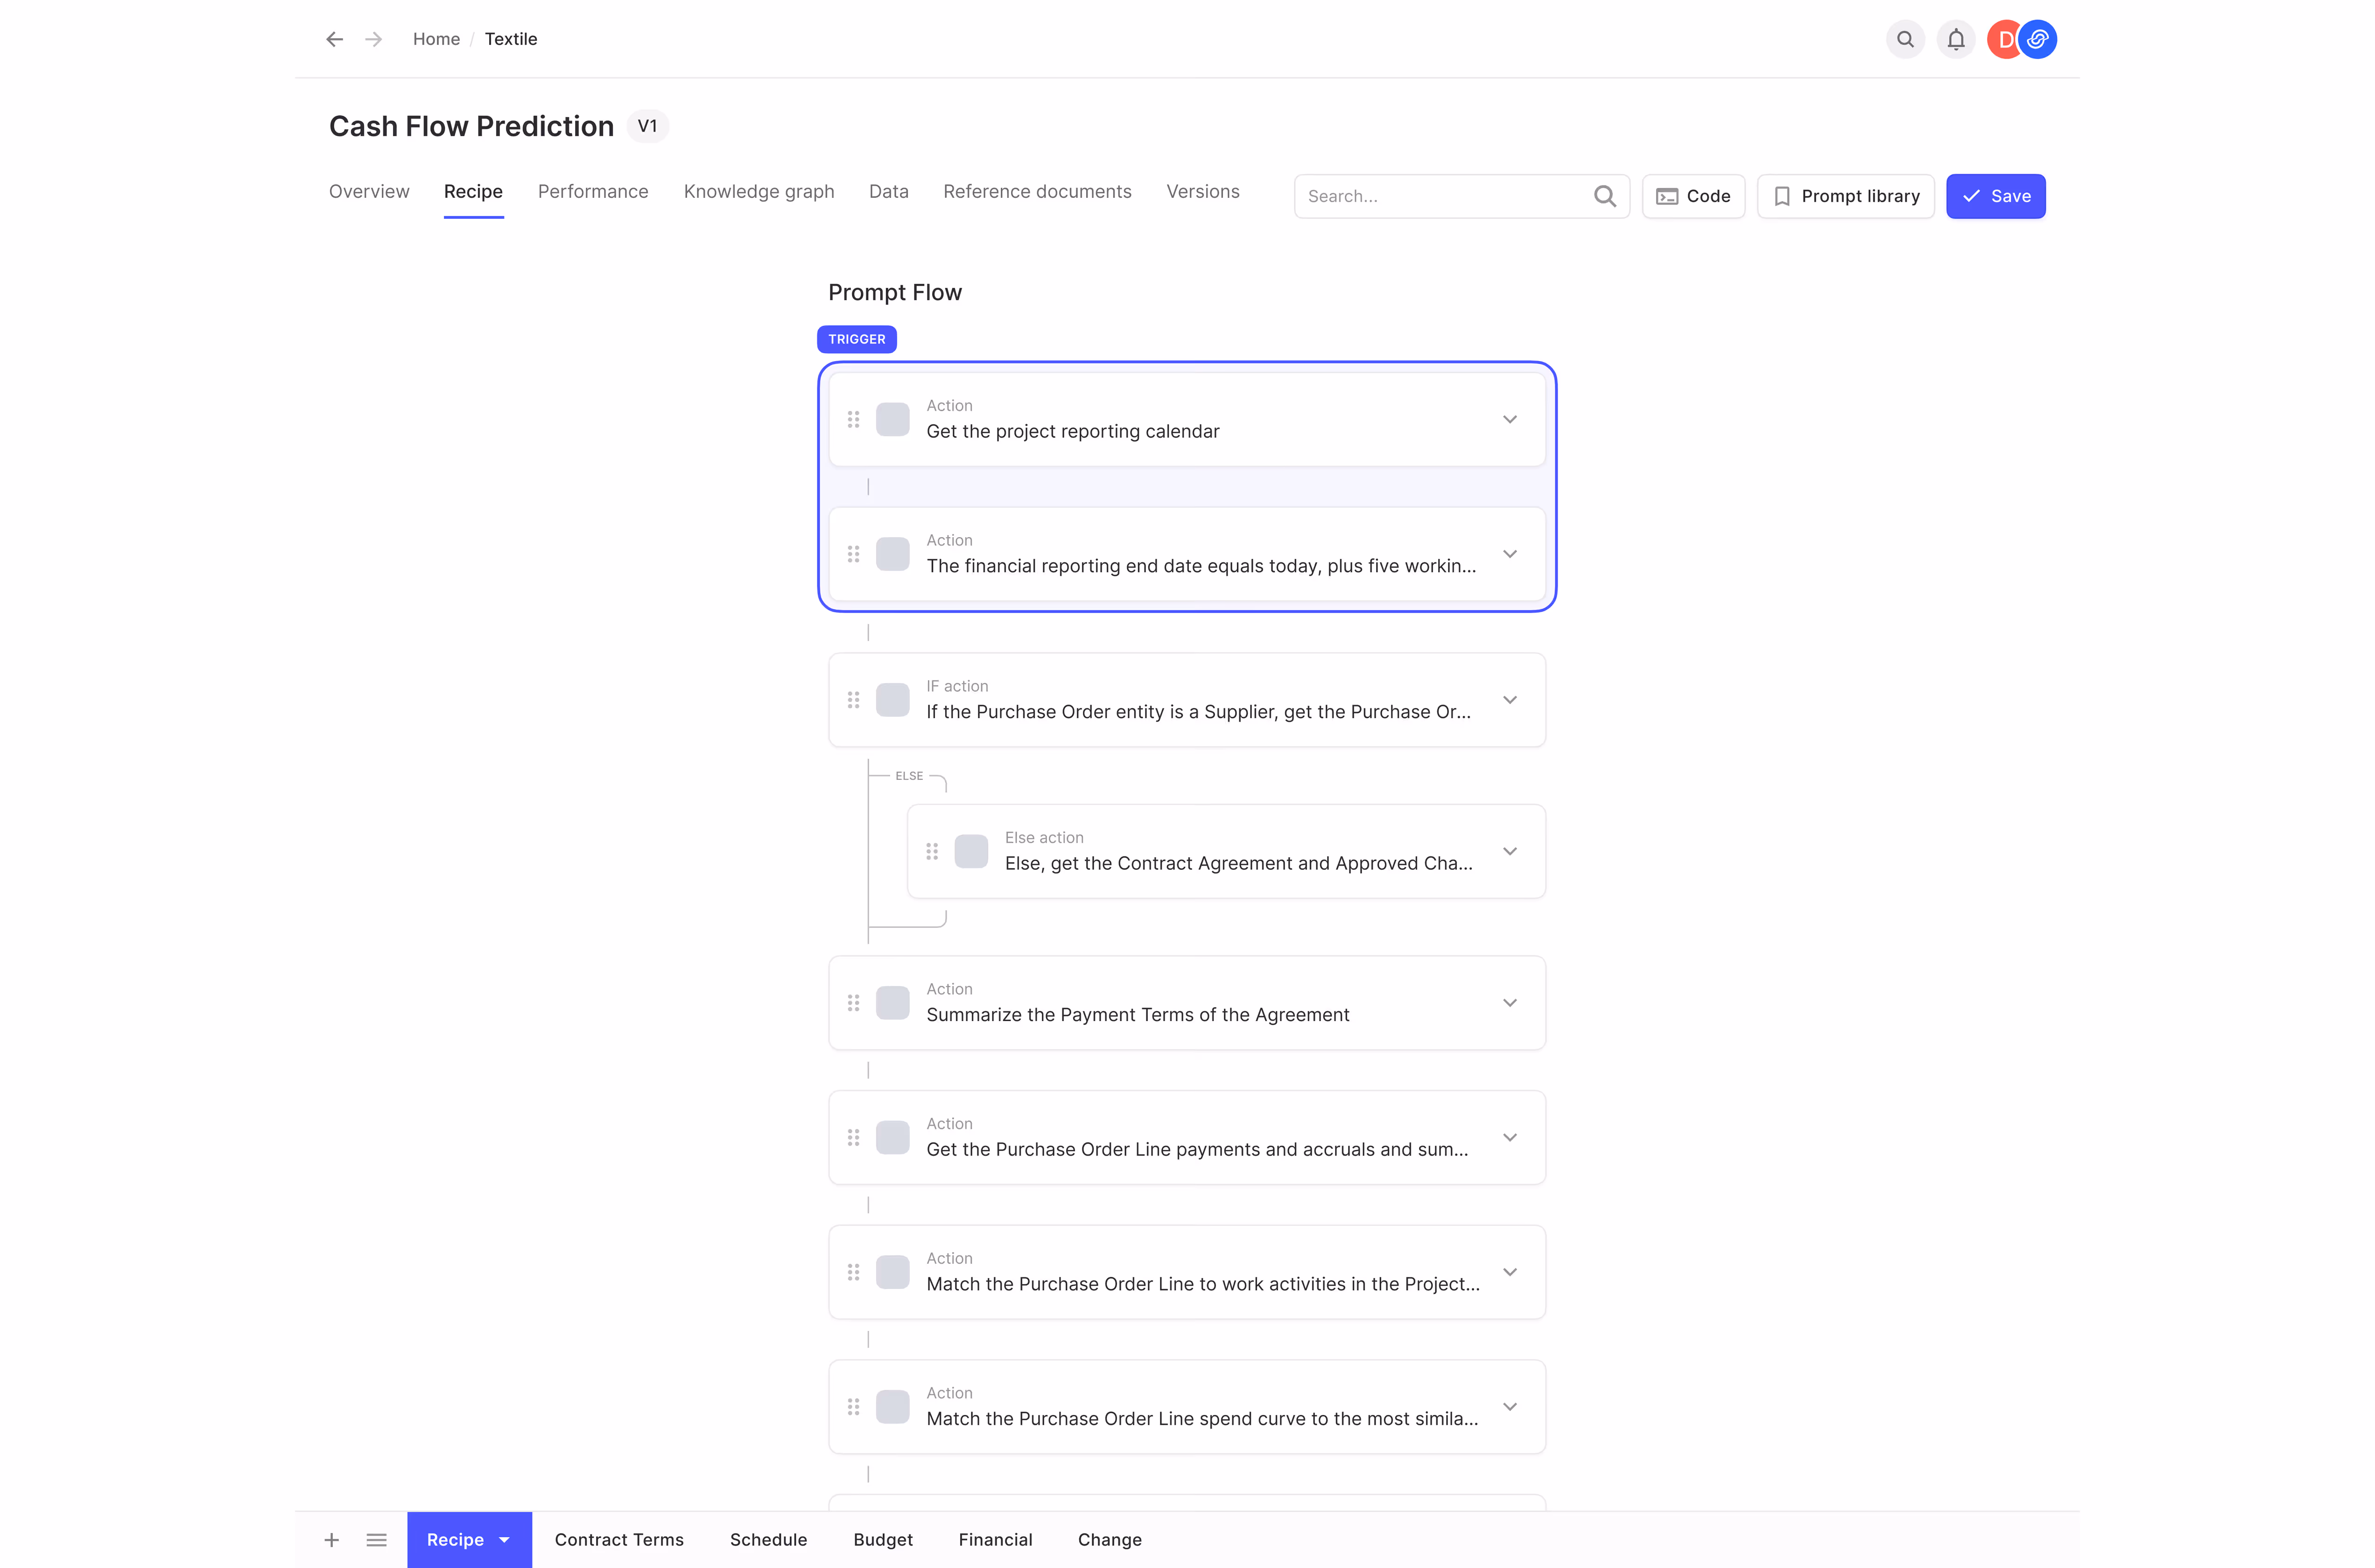Open the notifications bell
Image resolution: width=2375 pixels, height=1568 pixels.
coord(1955,39)
